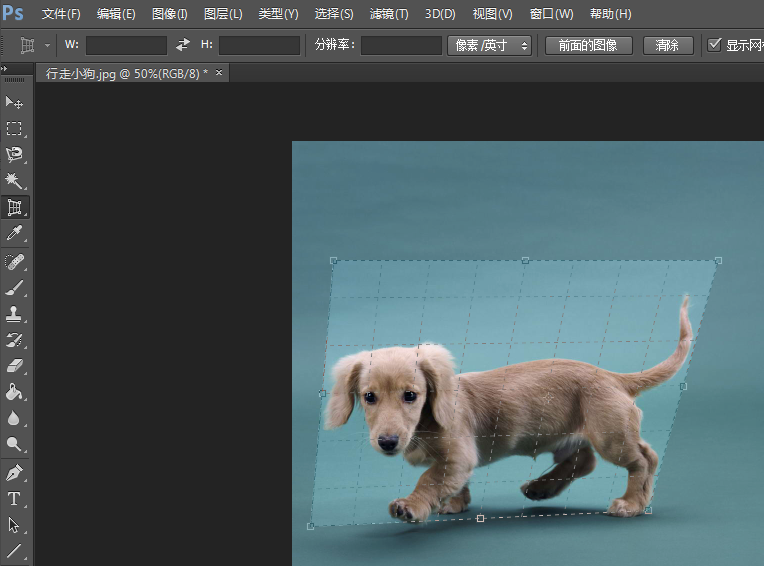Open the 滤镜(T) menu

pos(388,14)
